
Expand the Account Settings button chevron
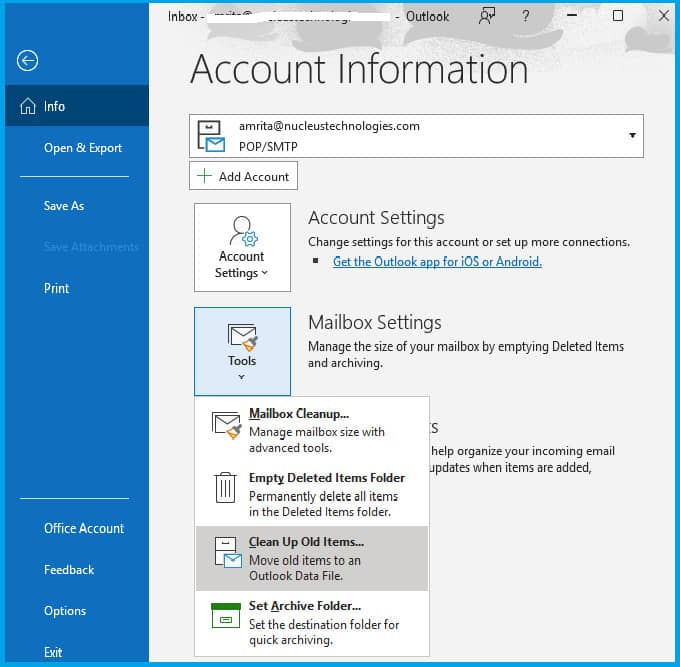pyautogui.click(x=265, y=273)
